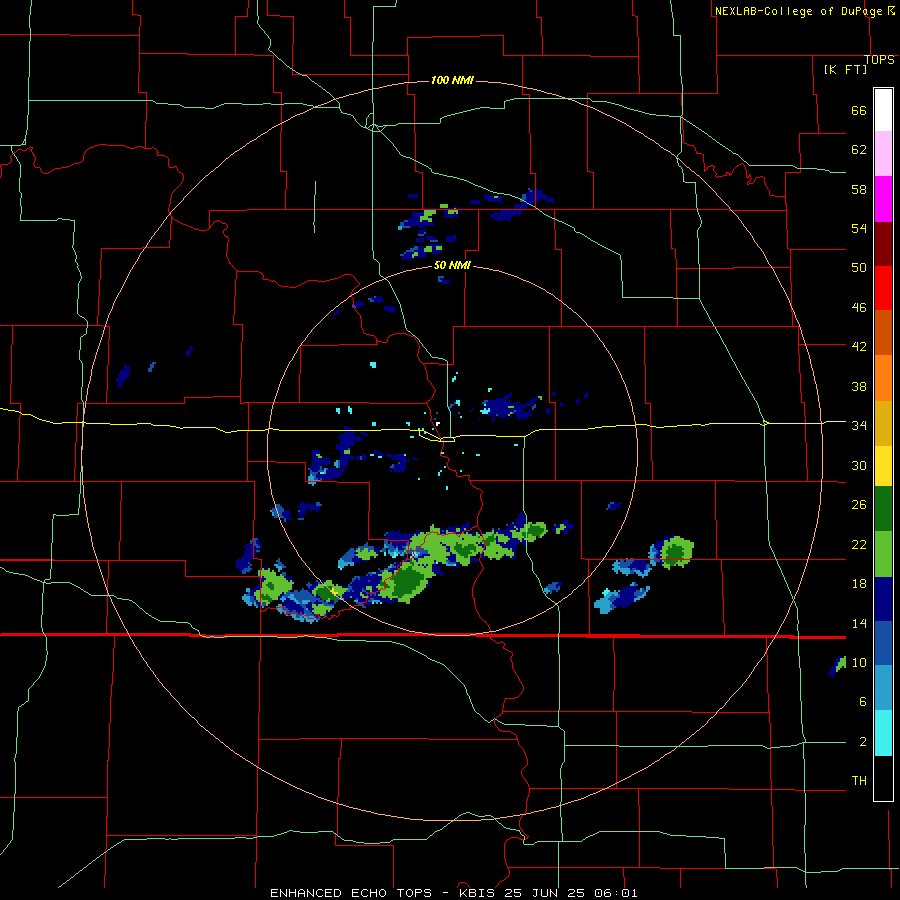This screenshot has width=900, height=900.
Task: Click the KBIS station identifier in the caption
Action: tap(479, 893)
